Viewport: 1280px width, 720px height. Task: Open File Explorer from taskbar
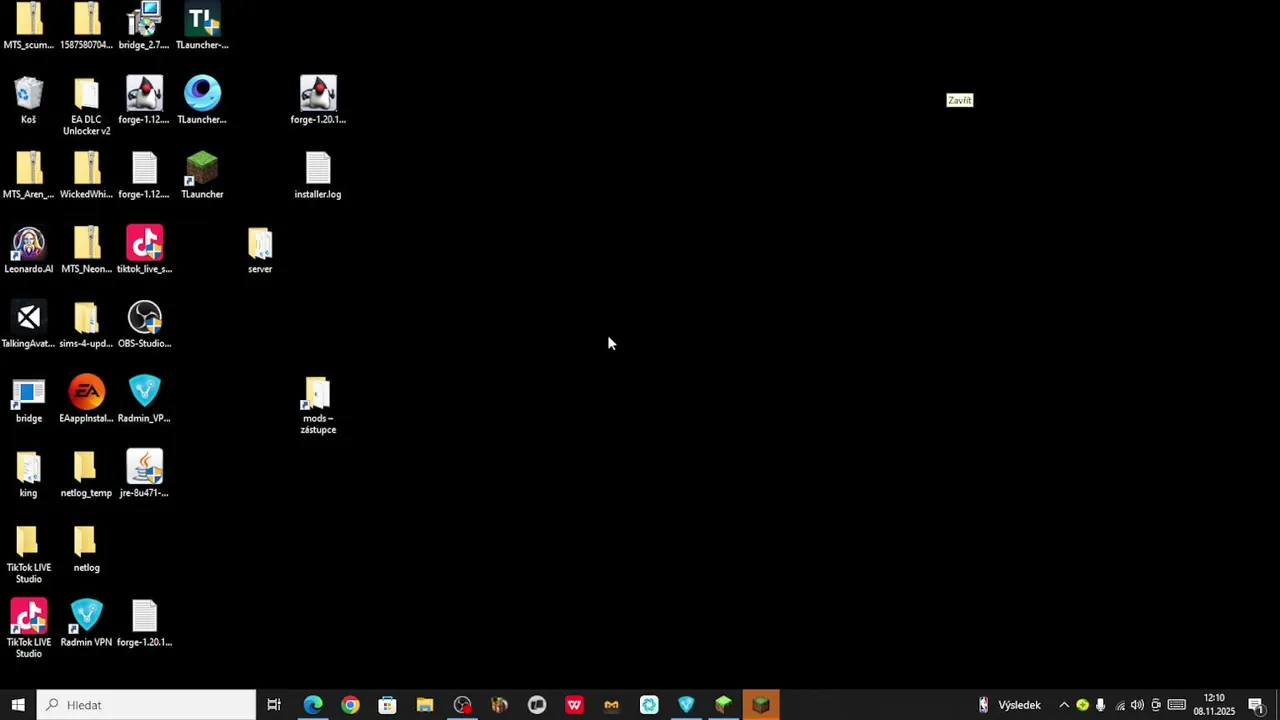pos(425,705)
